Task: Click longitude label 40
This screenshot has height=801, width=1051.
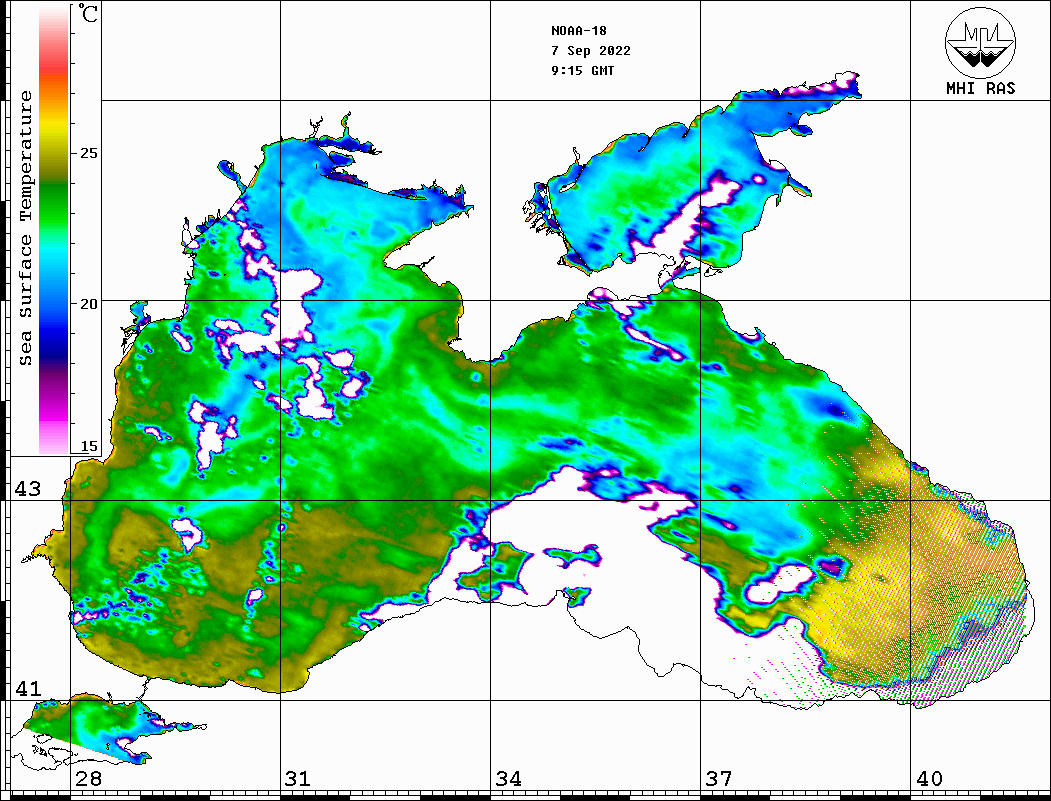Action: point(929,779)
